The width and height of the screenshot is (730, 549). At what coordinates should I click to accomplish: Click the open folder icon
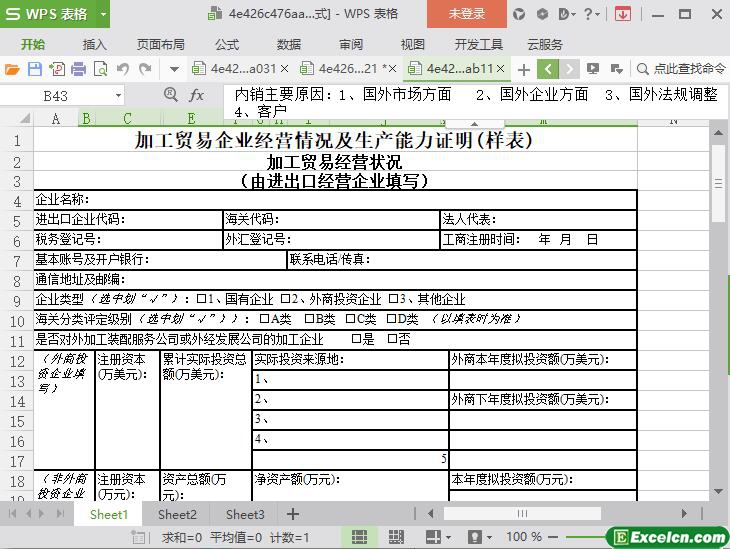click(12, 69)
